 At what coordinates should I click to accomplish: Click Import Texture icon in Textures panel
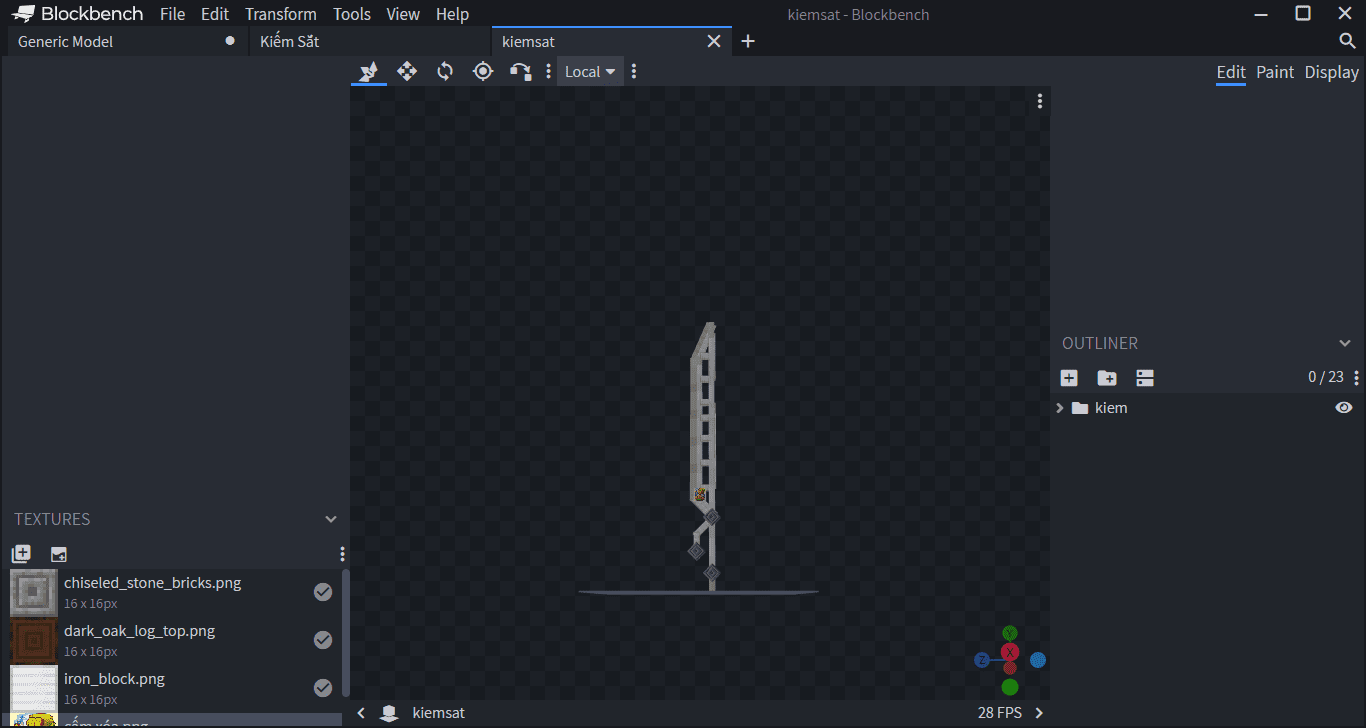point(21,553)
